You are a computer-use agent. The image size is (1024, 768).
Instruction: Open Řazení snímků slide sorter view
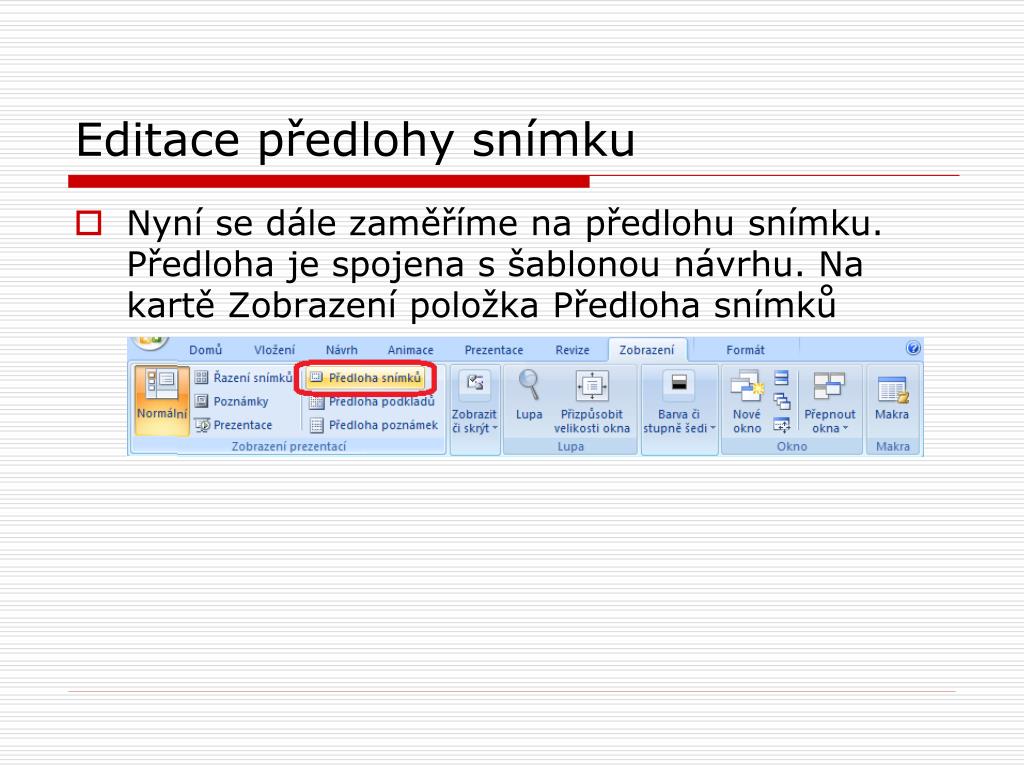click(x=244, y=377)
